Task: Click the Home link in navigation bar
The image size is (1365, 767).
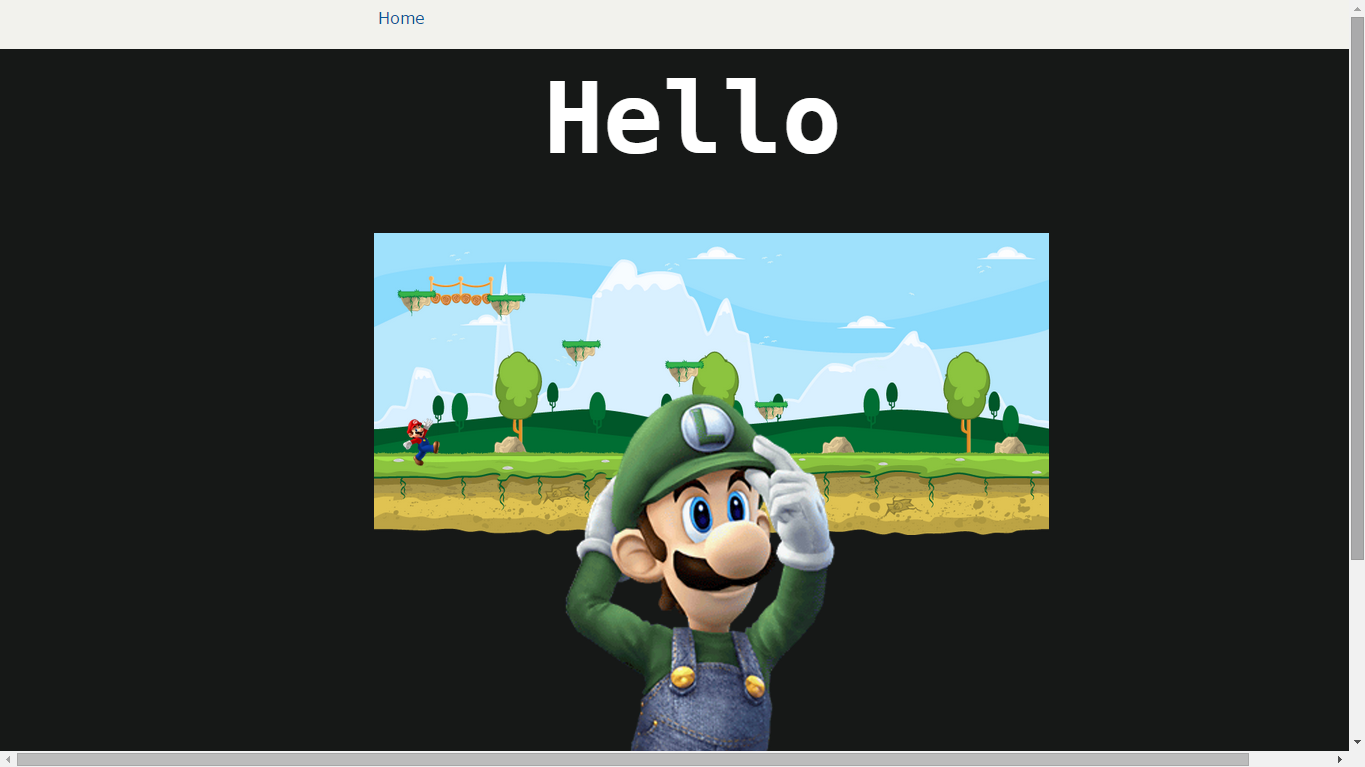Action: pyautogui.click(x=401, y=19)
